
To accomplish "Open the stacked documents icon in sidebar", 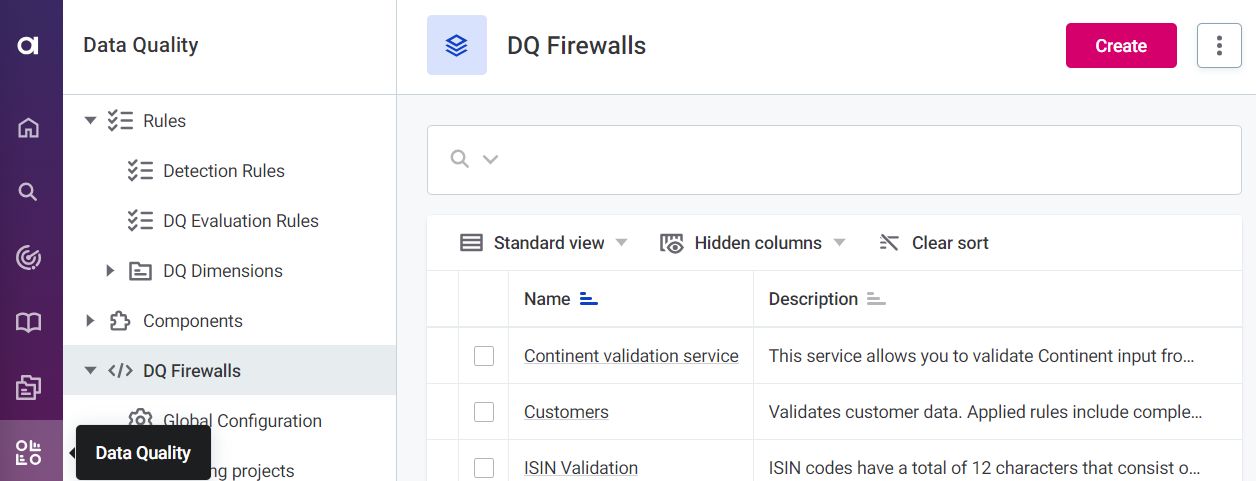I will tap(29, 387).
